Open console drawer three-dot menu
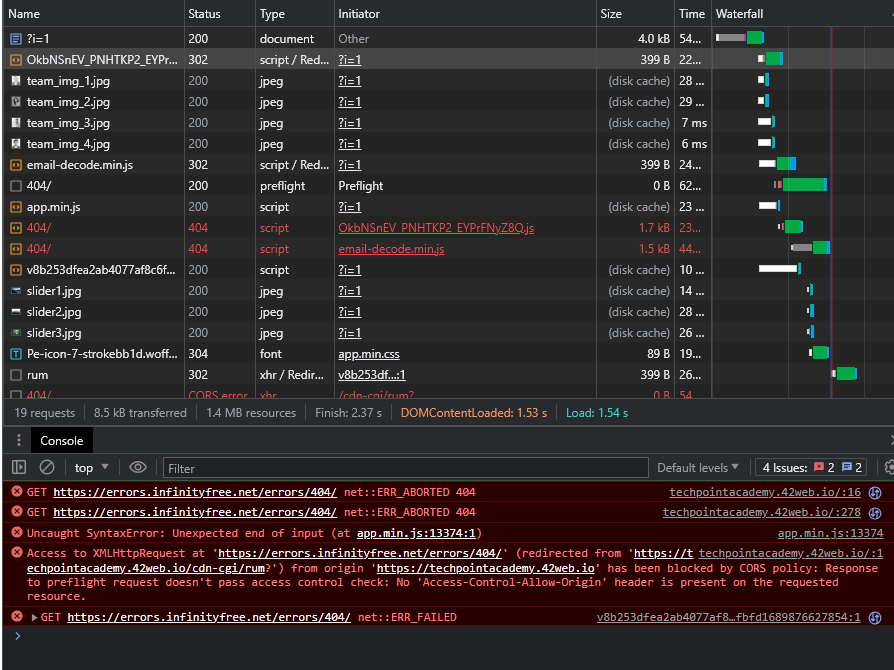The image size is (894, 670). click(x=19, y=440)
